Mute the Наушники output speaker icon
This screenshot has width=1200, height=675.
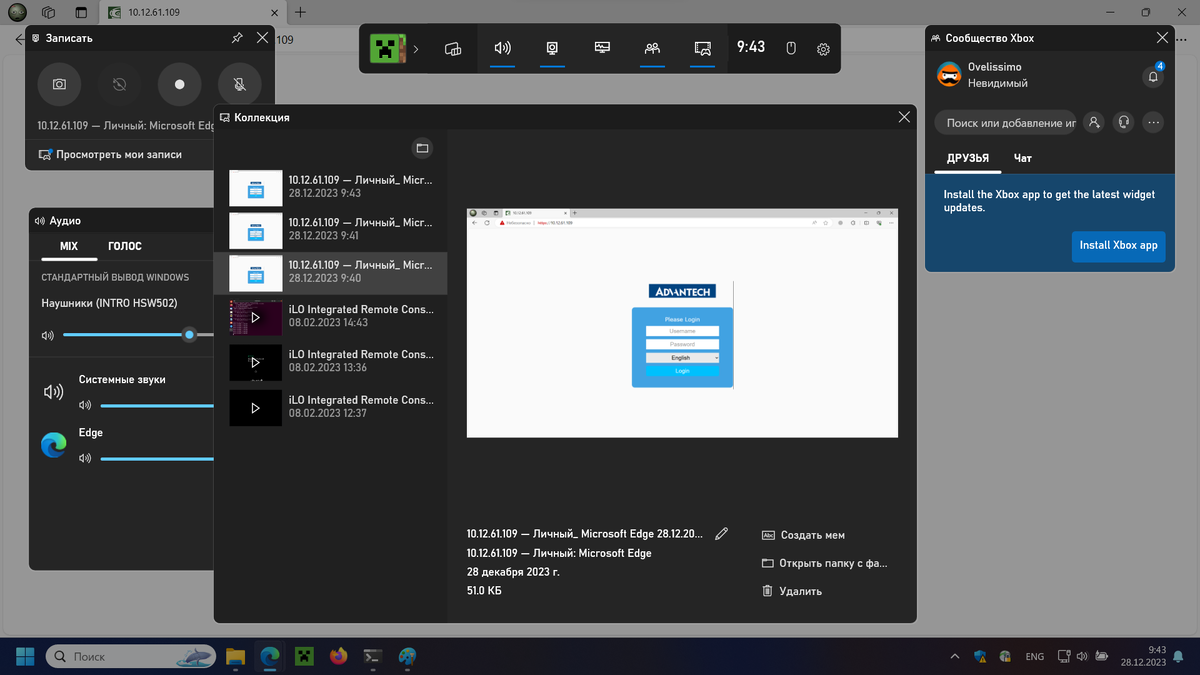click(47, 335)
